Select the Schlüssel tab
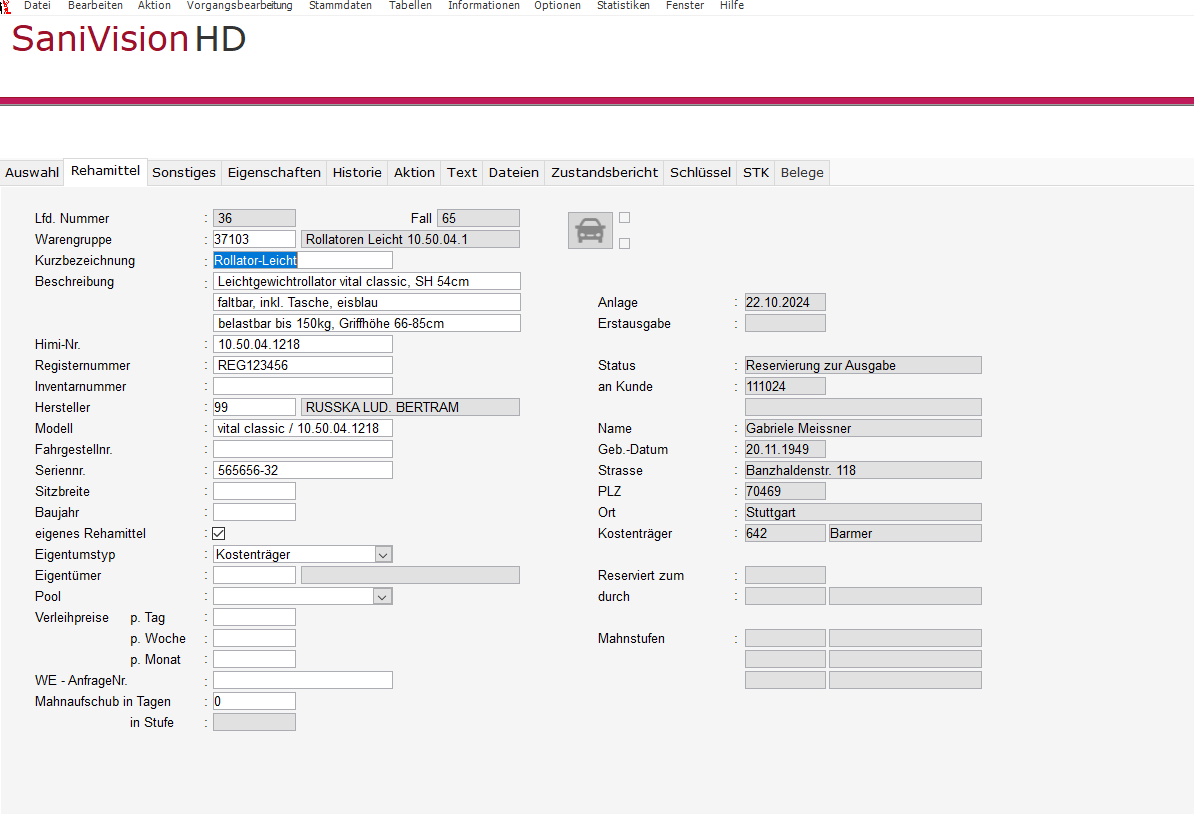Image resolution: width=1194 pixels, height=814 pixels. pos(700,173)
